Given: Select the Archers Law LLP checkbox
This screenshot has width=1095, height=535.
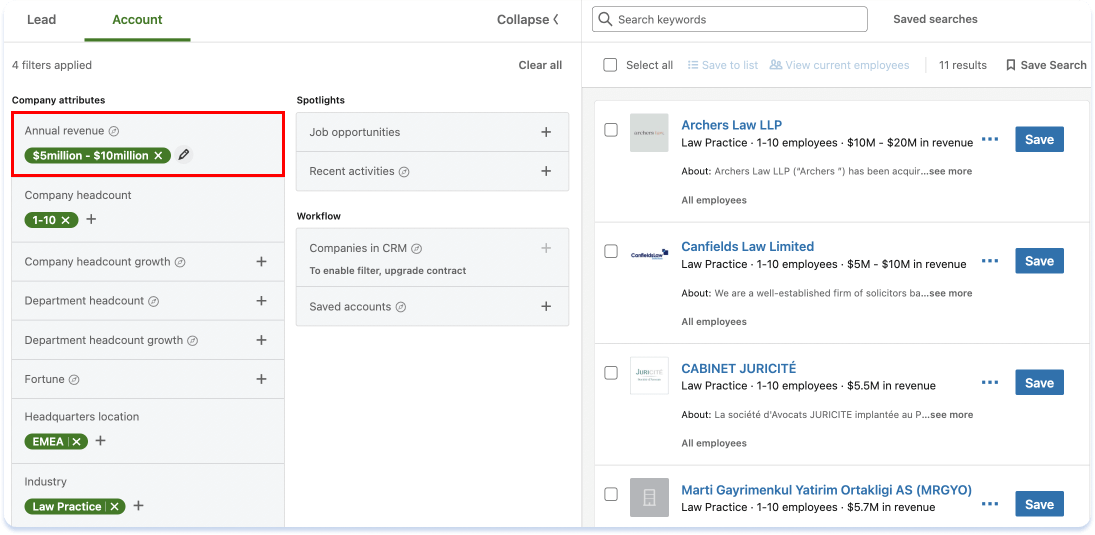Looking at the screenshot, I should (x=611, y=130).
